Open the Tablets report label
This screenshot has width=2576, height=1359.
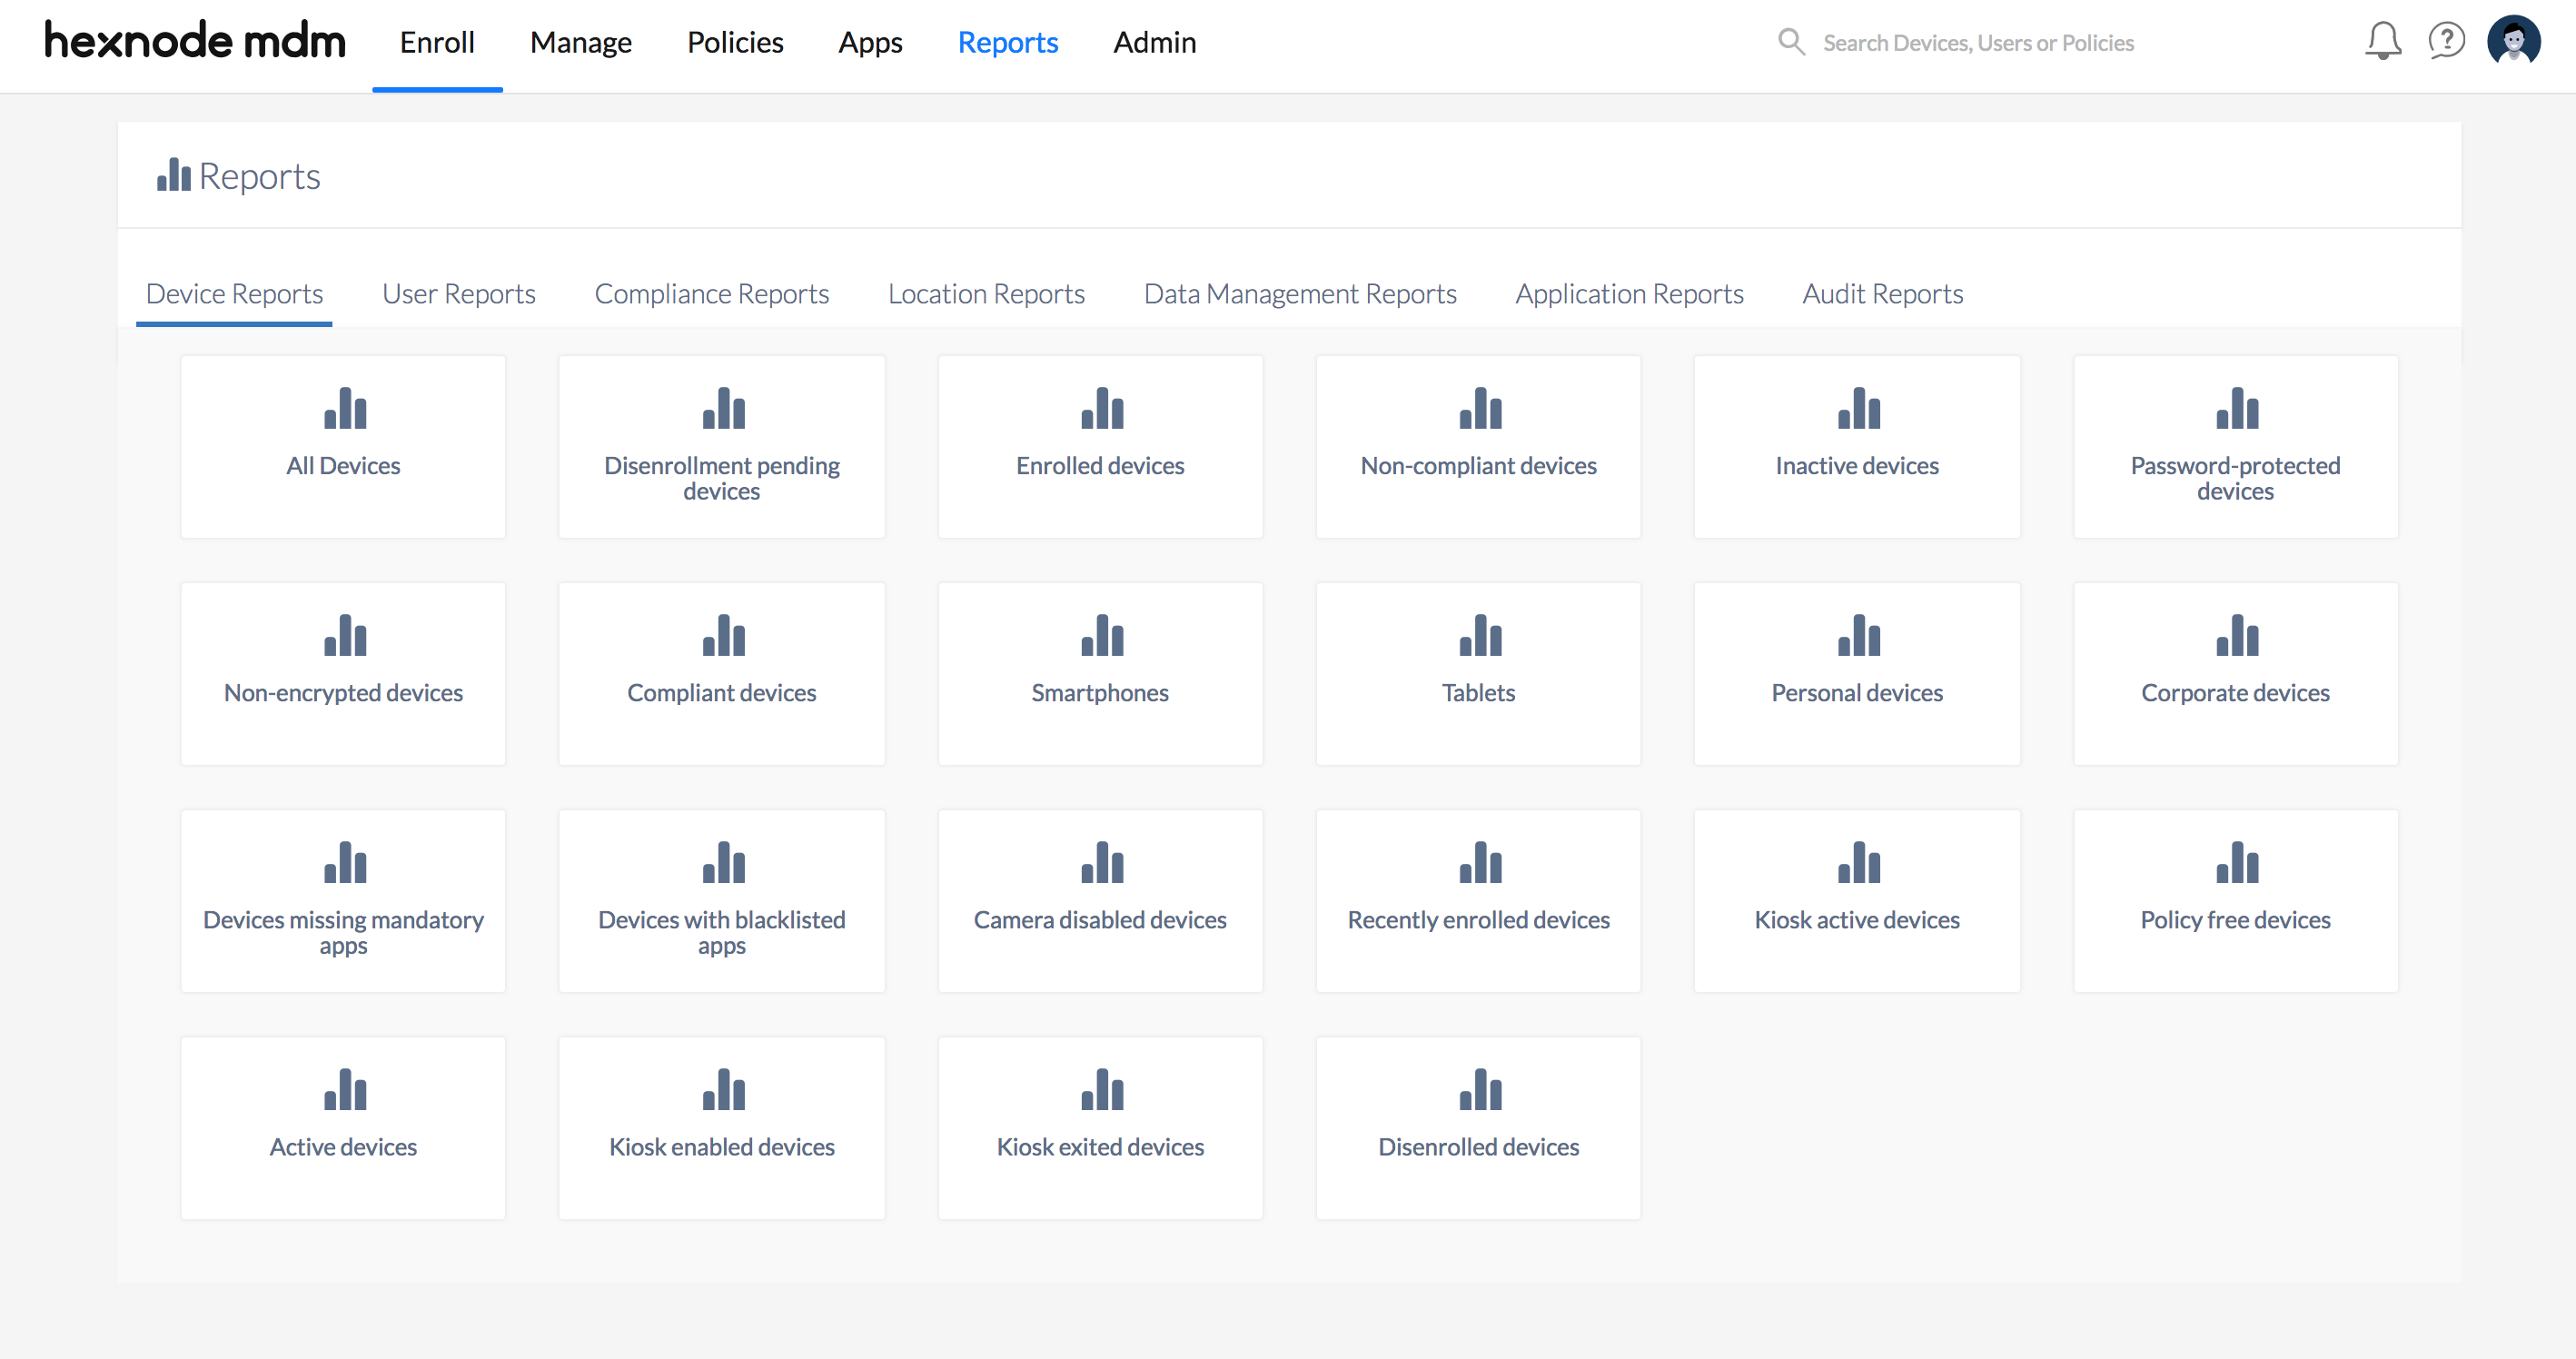(1478, 693)
